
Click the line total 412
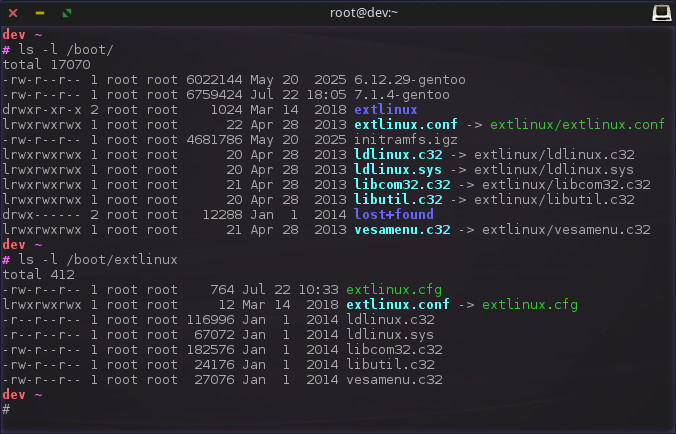tap(39, 275)
